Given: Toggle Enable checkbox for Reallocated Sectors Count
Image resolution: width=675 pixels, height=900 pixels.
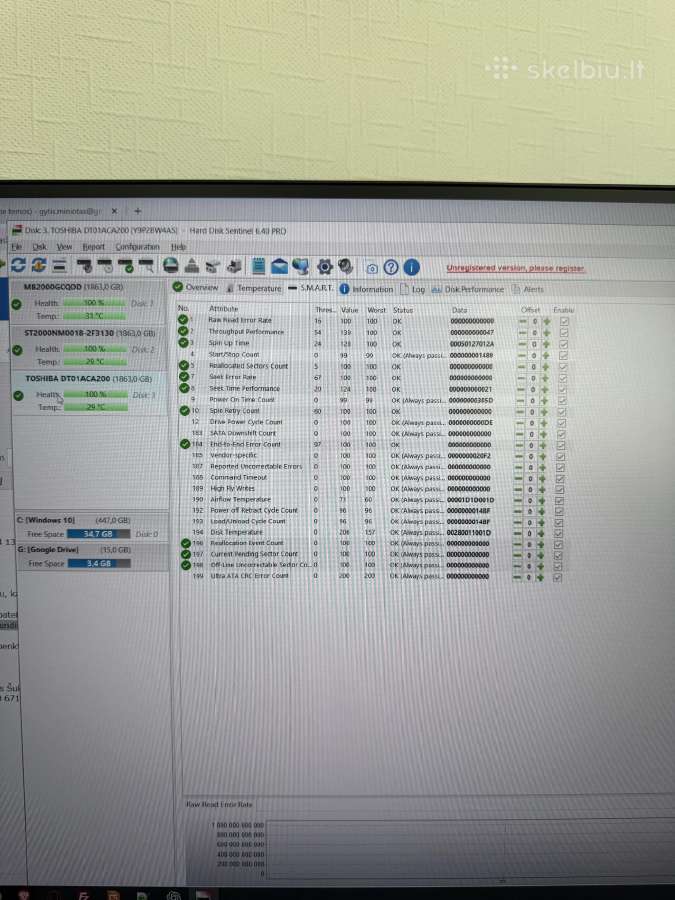Looking at the screenshot, I should (563, 367).
